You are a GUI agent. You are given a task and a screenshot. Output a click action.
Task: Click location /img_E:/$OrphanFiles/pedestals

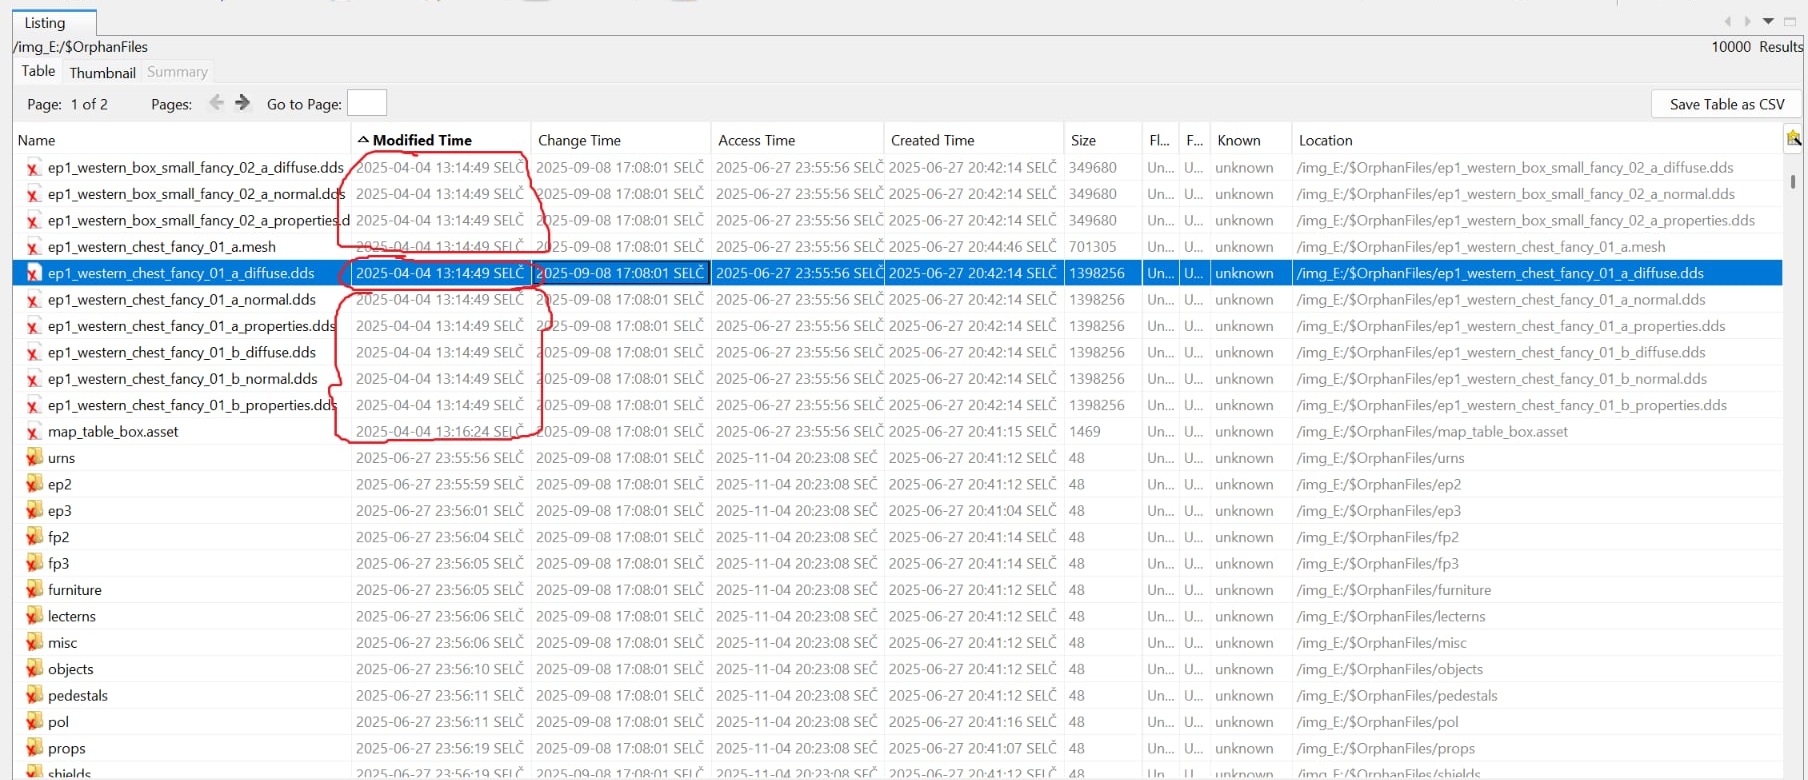(1397, 696)
